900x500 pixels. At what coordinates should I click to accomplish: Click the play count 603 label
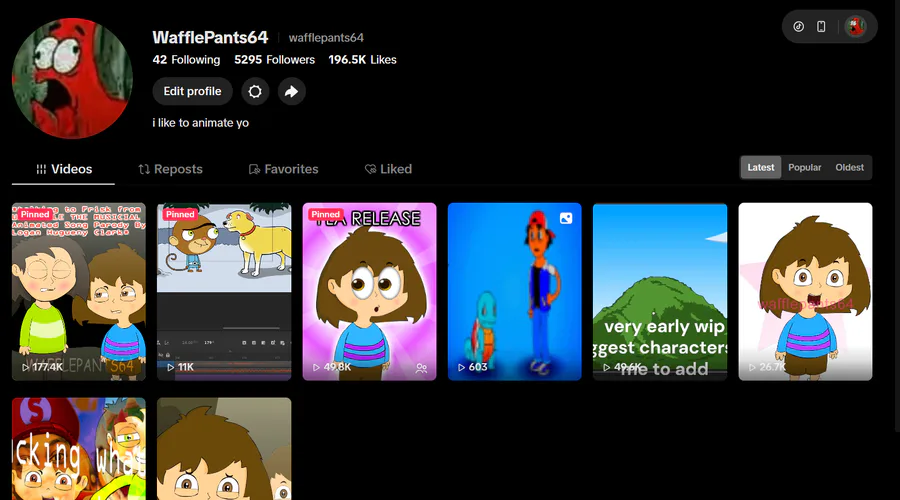(x=477, y=367)
